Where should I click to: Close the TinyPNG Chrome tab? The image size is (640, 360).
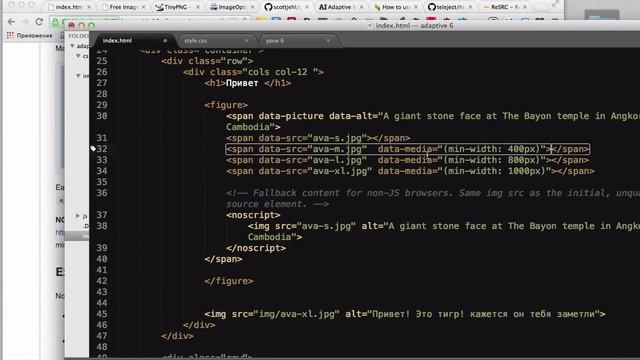[198, 7]
